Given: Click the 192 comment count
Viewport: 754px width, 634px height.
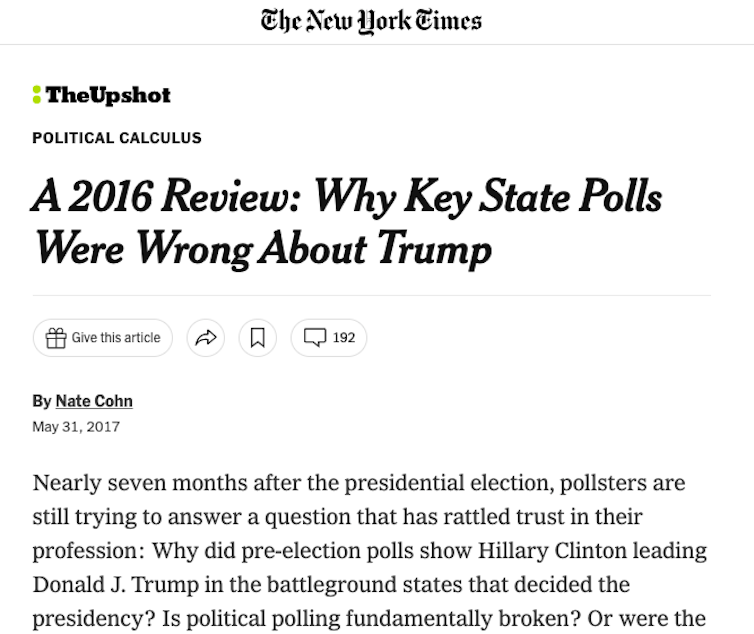Looking at the screenshot, I should pos(344,338).
